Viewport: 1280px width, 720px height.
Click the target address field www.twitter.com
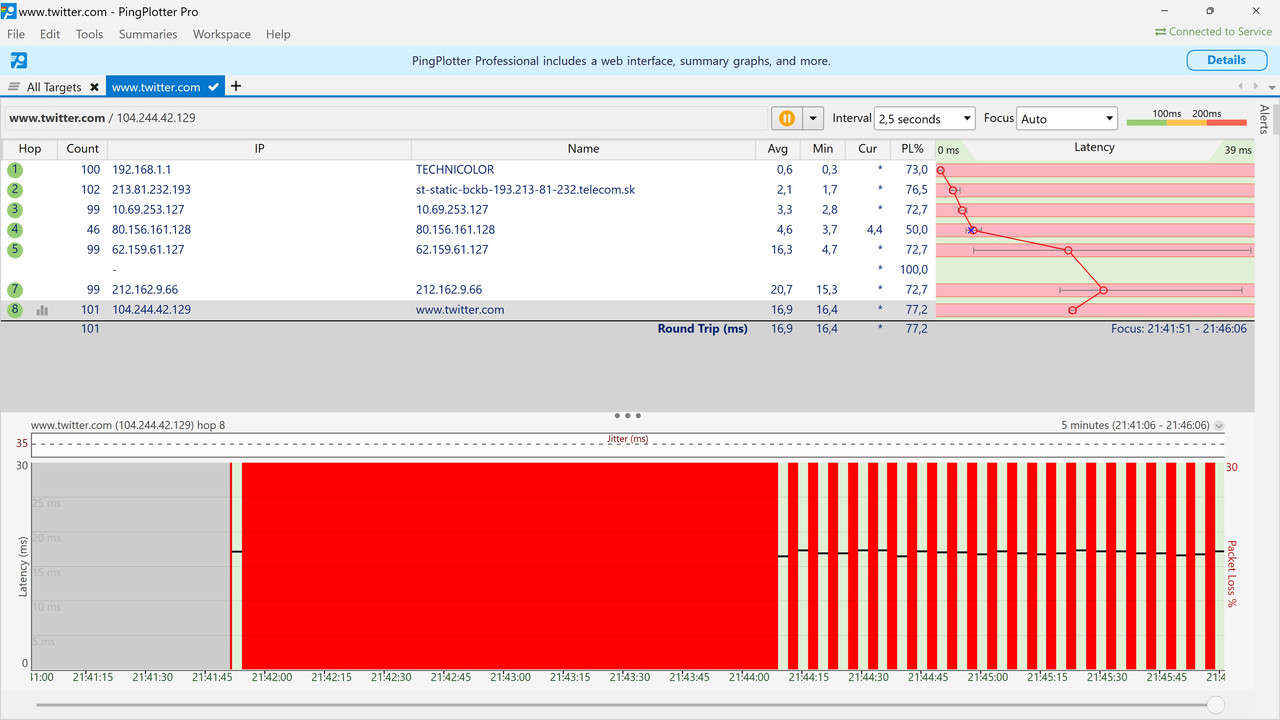[x=385, y=118]
